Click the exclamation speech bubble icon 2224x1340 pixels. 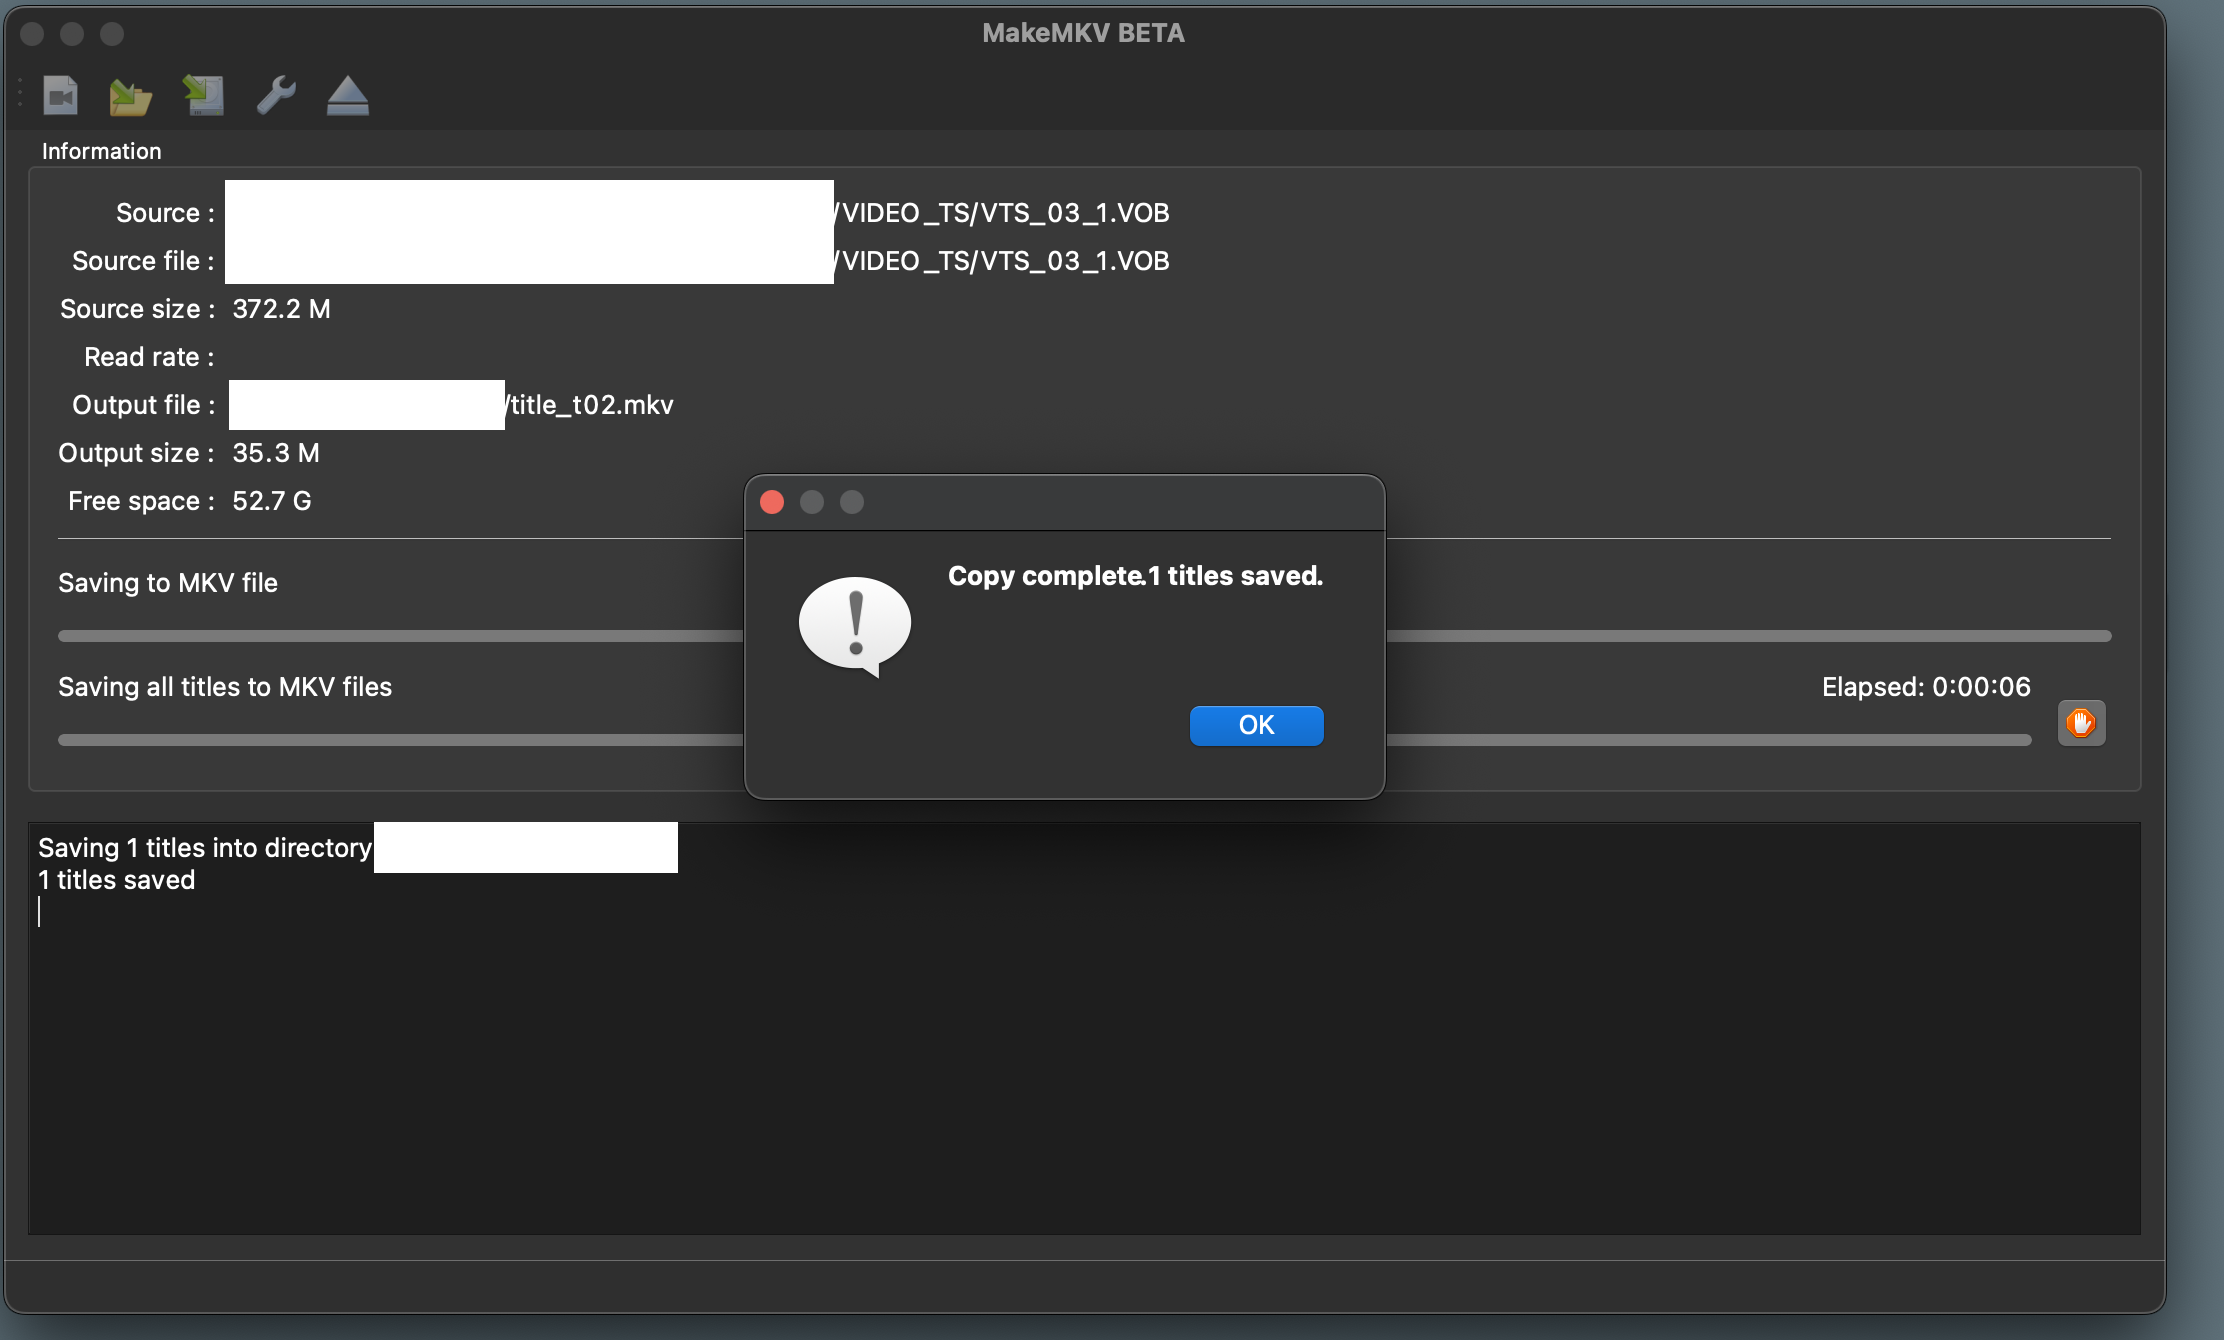pos(855,627)
